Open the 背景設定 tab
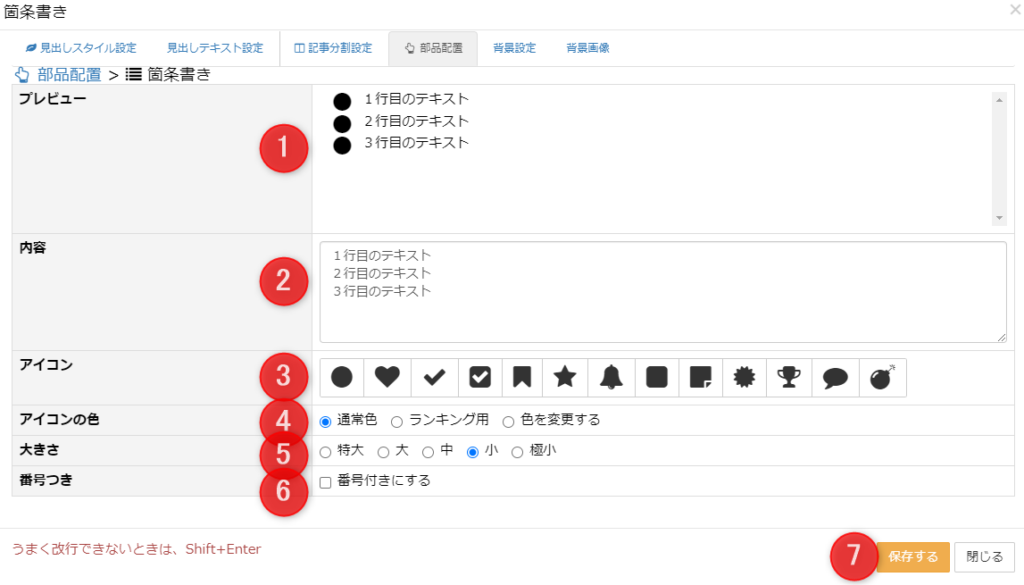 tap(514, 48)
